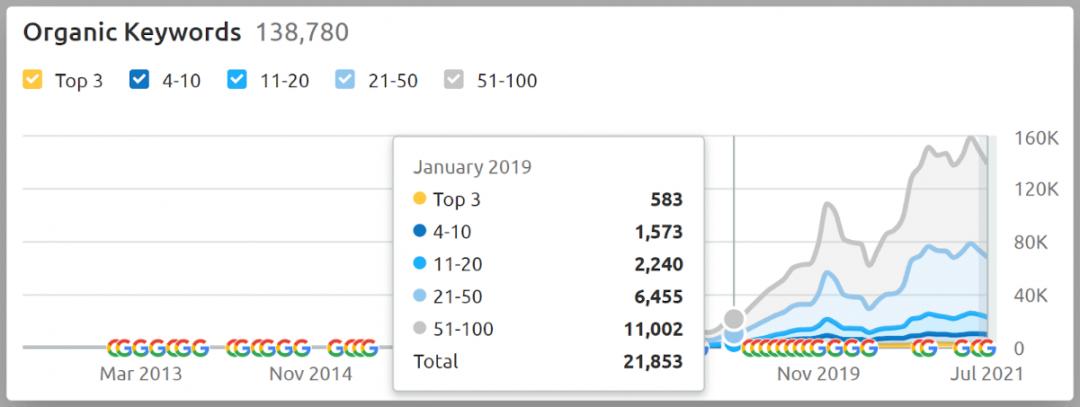Image resolution: width=1080 pixels, height=407 pixels.
Task: Click the Jul 2021 date label
Action: coord(987,374)
